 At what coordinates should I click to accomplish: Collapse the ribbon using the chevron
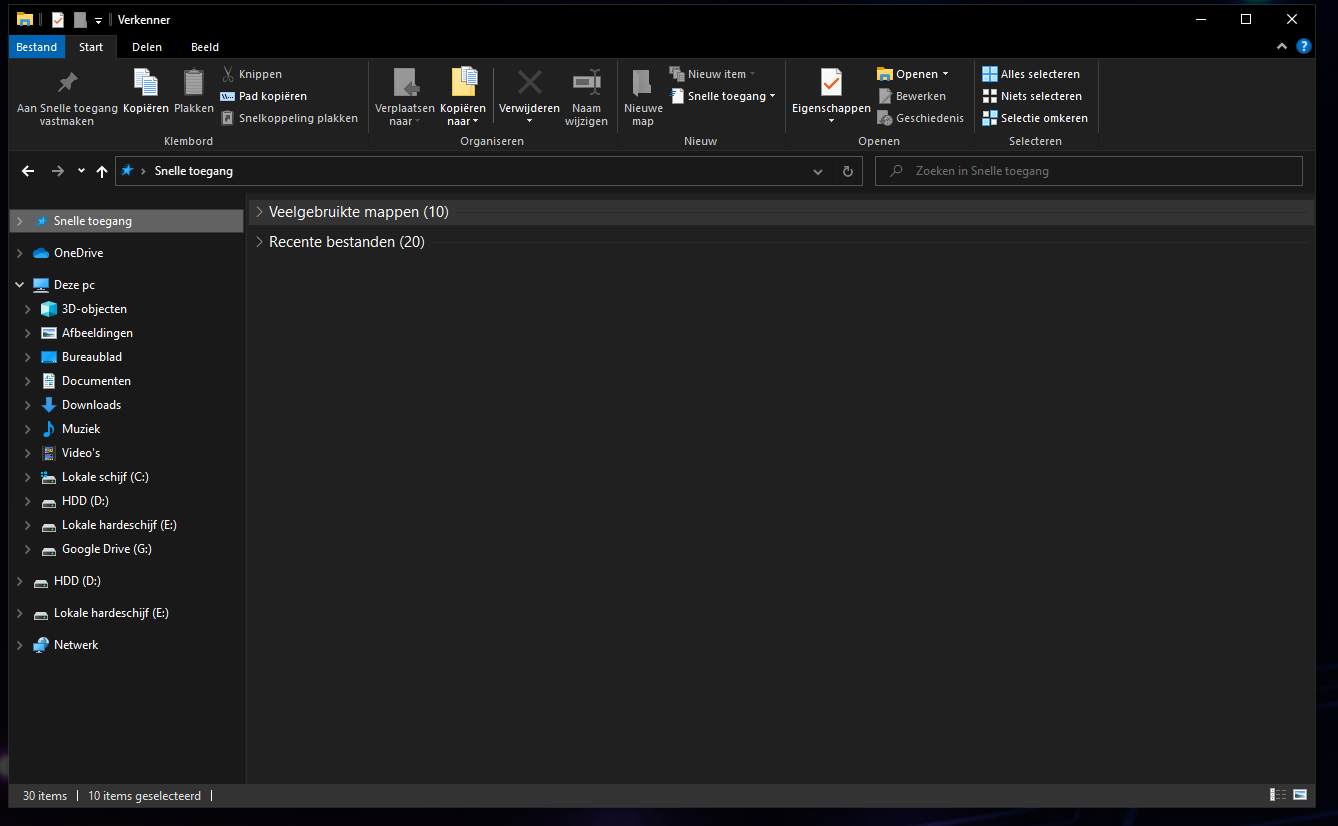tap(1282, 47)
